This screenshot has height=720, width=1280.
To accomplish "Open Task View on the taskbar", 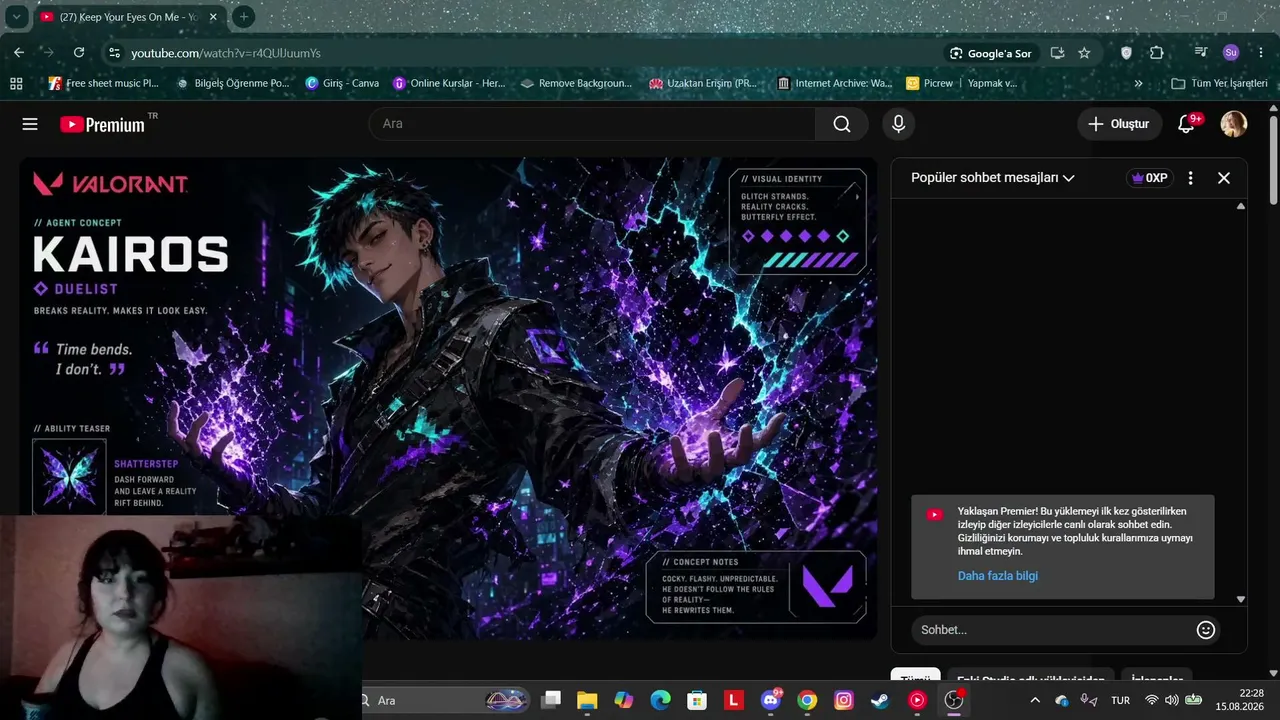I will [551, 701].
